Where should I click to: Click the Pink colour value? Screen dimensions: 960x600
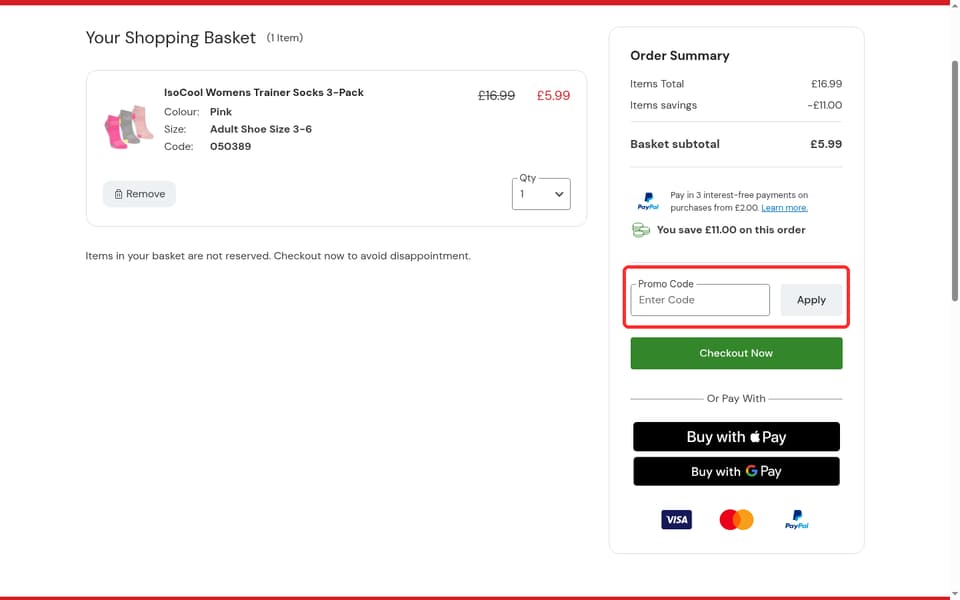(x=221, y=112)
